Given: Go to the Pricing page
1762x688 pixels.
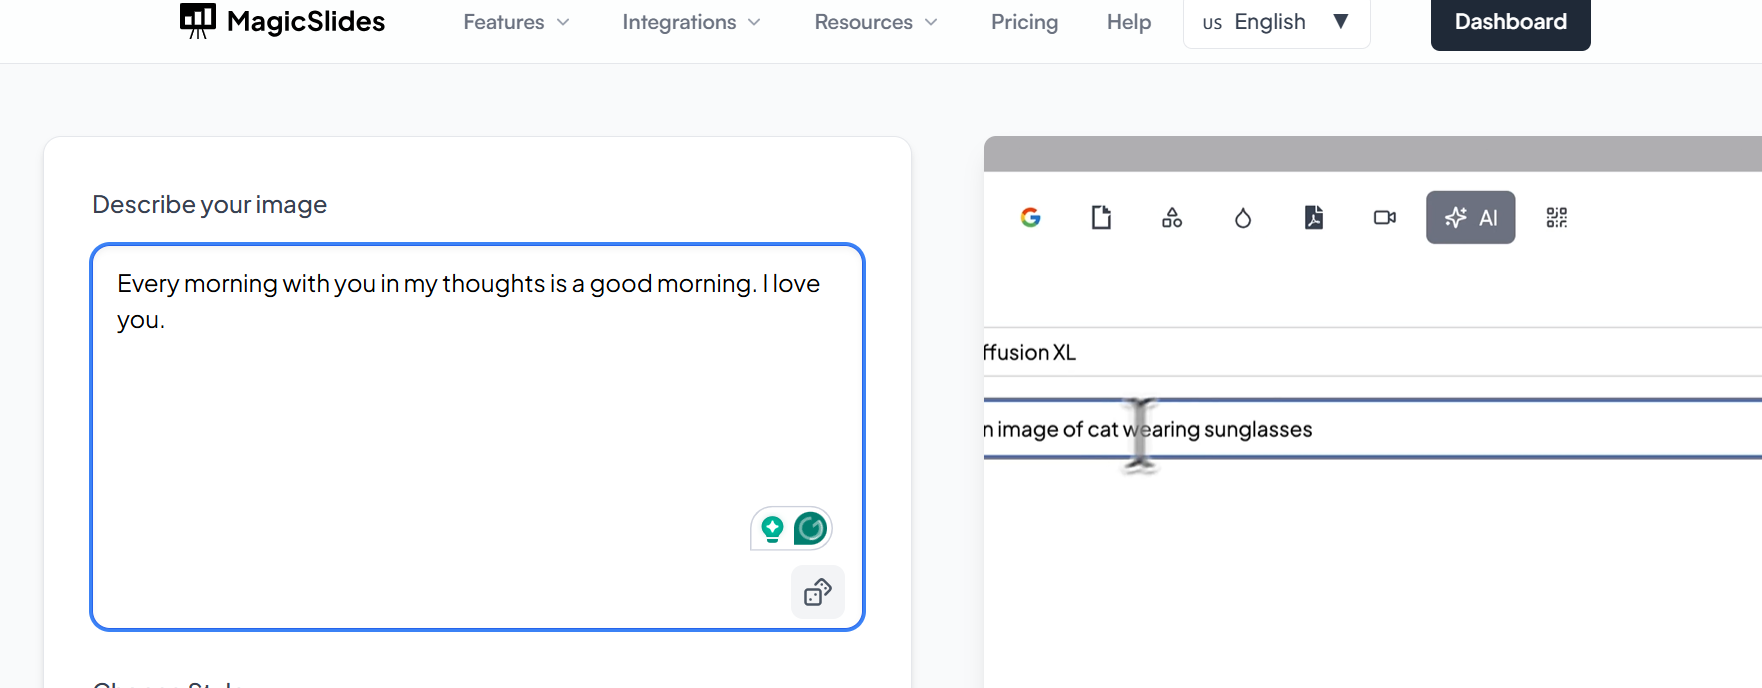Looking at the screenshot, I should click(x=1024, y=22).
